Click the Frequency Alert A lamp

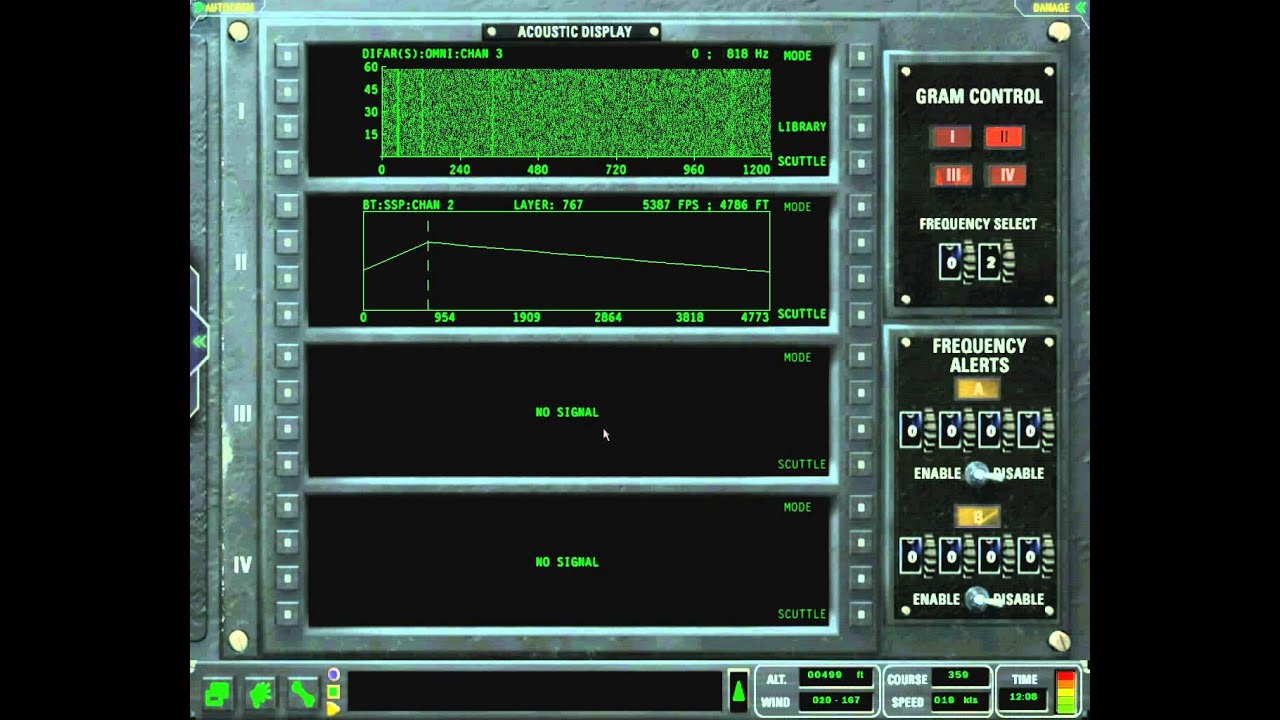point(977,389)
